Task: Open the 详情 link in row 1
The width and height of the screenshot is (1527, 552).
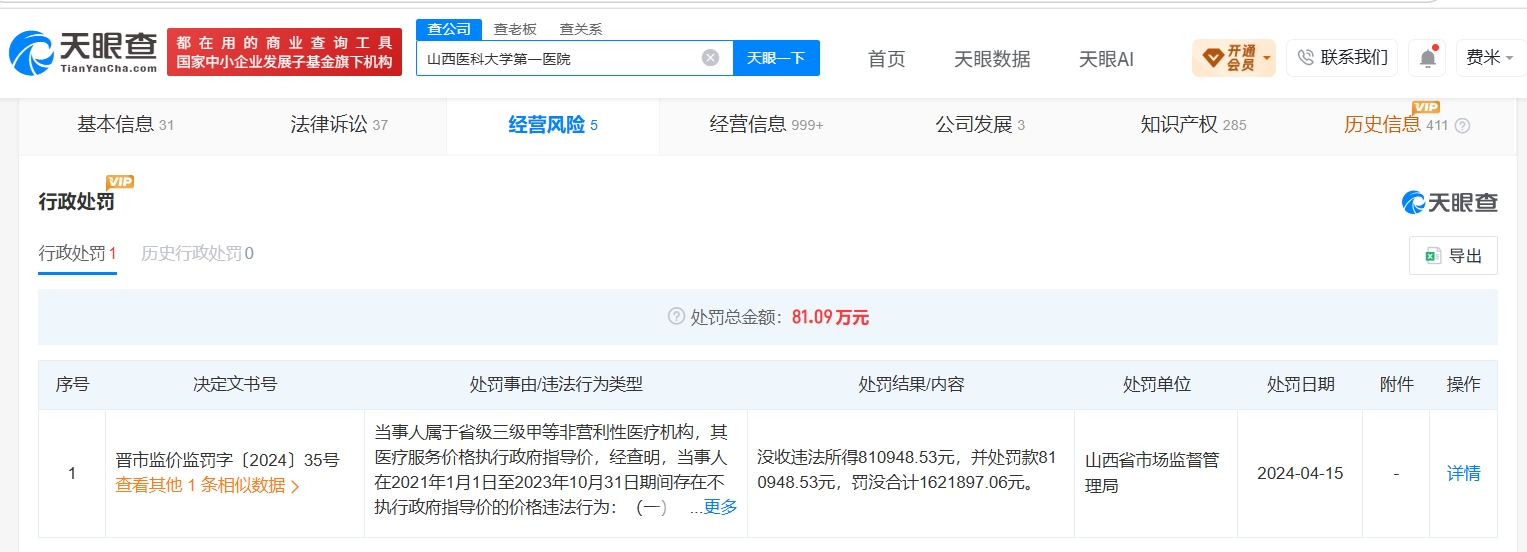Action: [x=1463, y=474]
